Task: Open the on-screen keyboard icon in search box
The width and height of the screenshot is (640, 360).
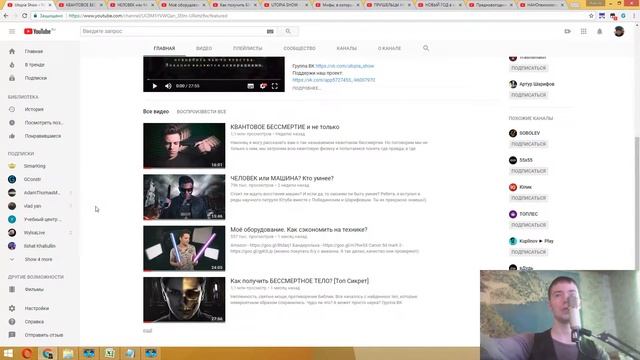Action: pyautogui.click(x=270, y=31)
